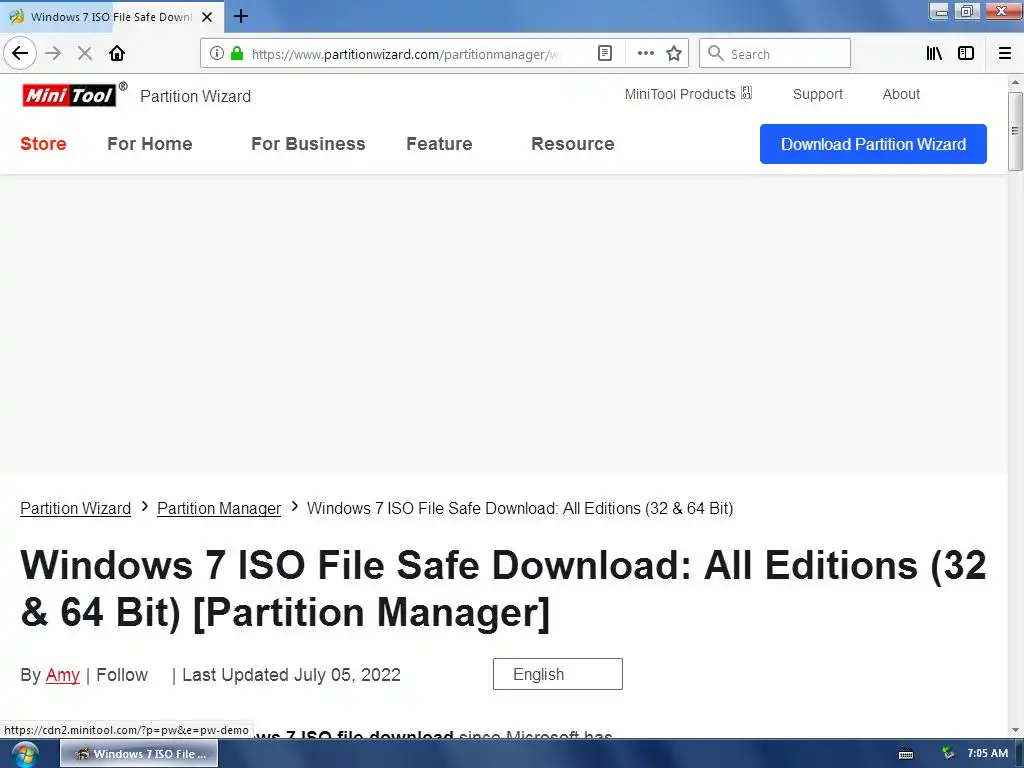The height and width of the screenshot is (768, 1024).
Task: Click the Support link
Action: pyautogui.click(x=818, y=94)
